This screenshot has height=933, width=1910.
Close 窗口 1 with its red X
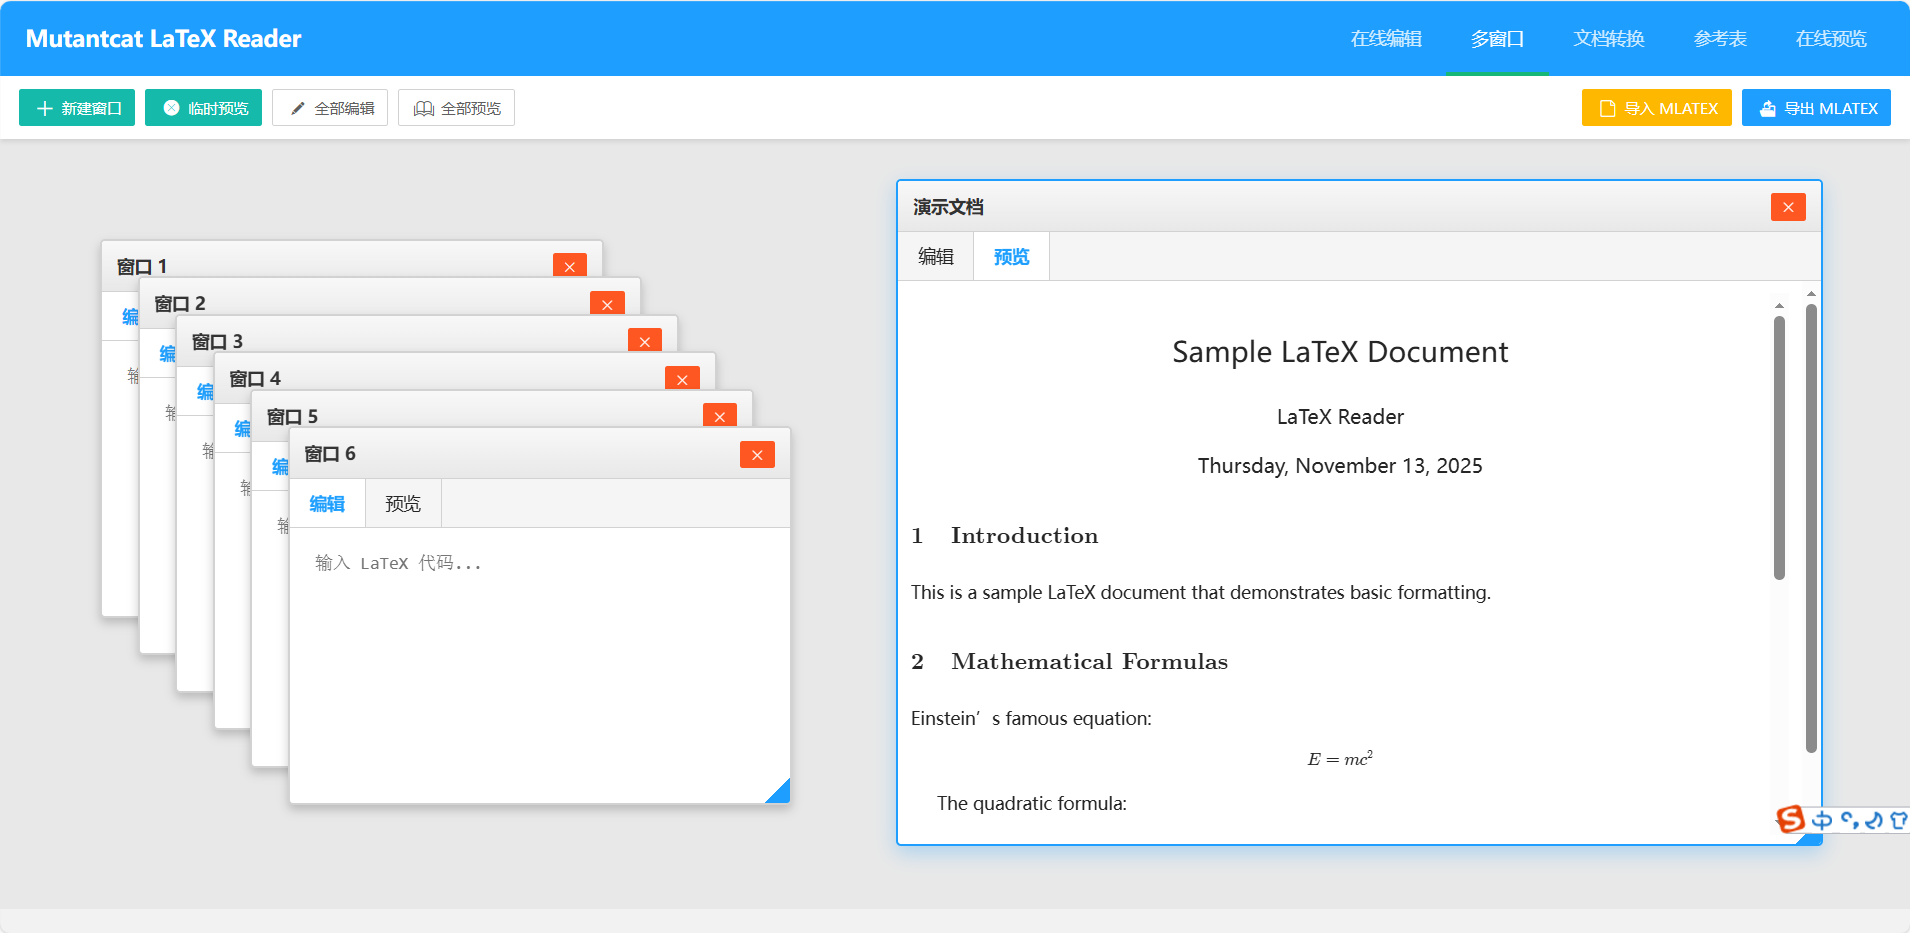coord(570,266)
